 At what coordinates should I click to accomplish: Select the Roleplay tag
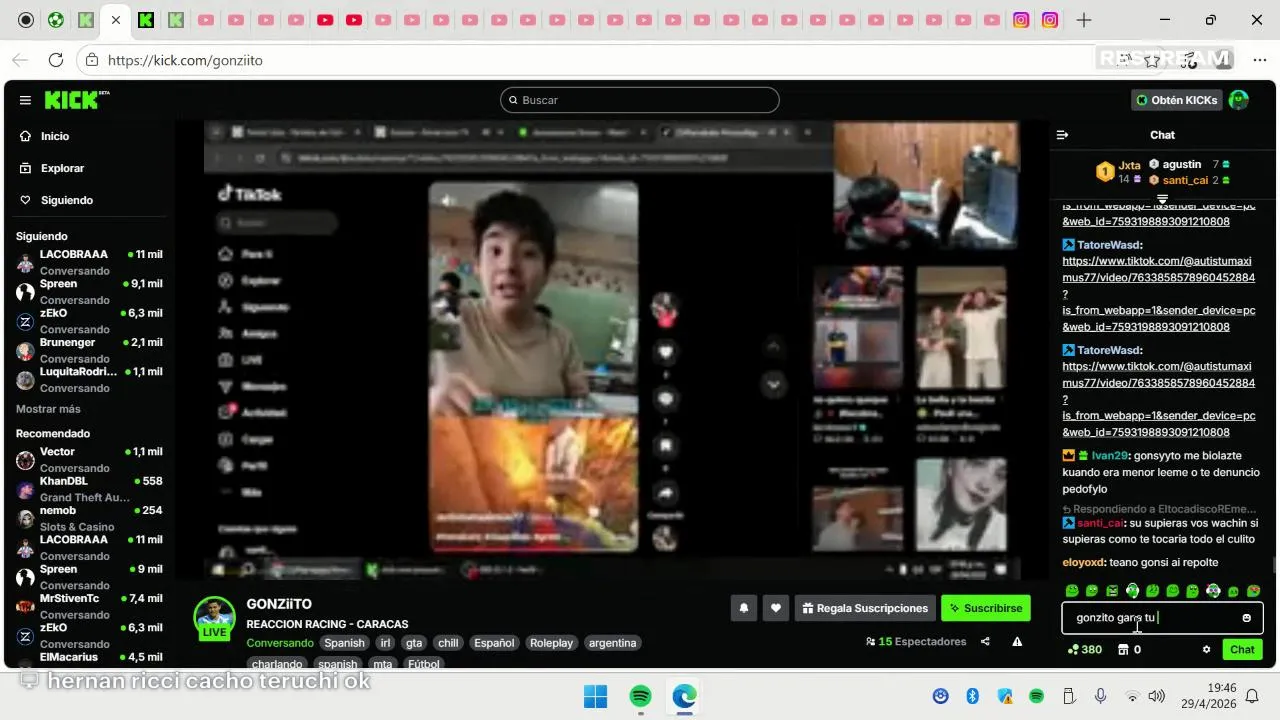(551, 643)
